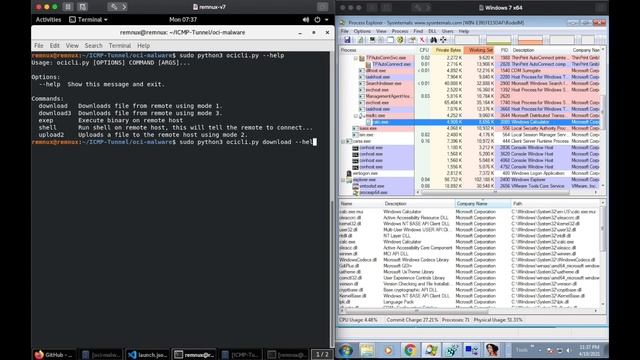
Task: Open the Terminal window's Search menu
Action: (x=93, y=45)
